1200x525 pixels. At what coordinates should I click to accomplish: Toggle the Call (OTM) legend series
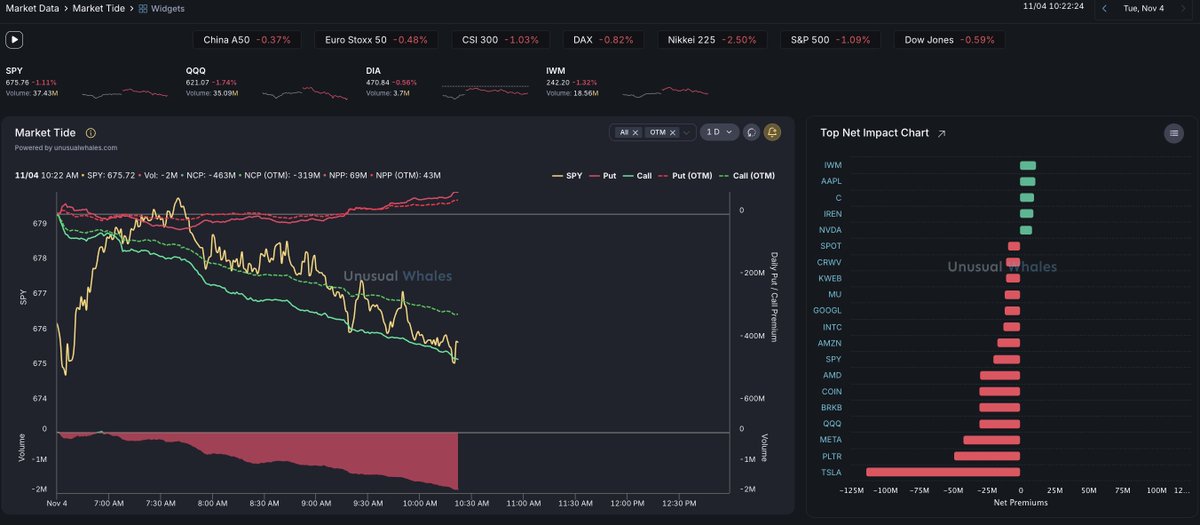746,176
